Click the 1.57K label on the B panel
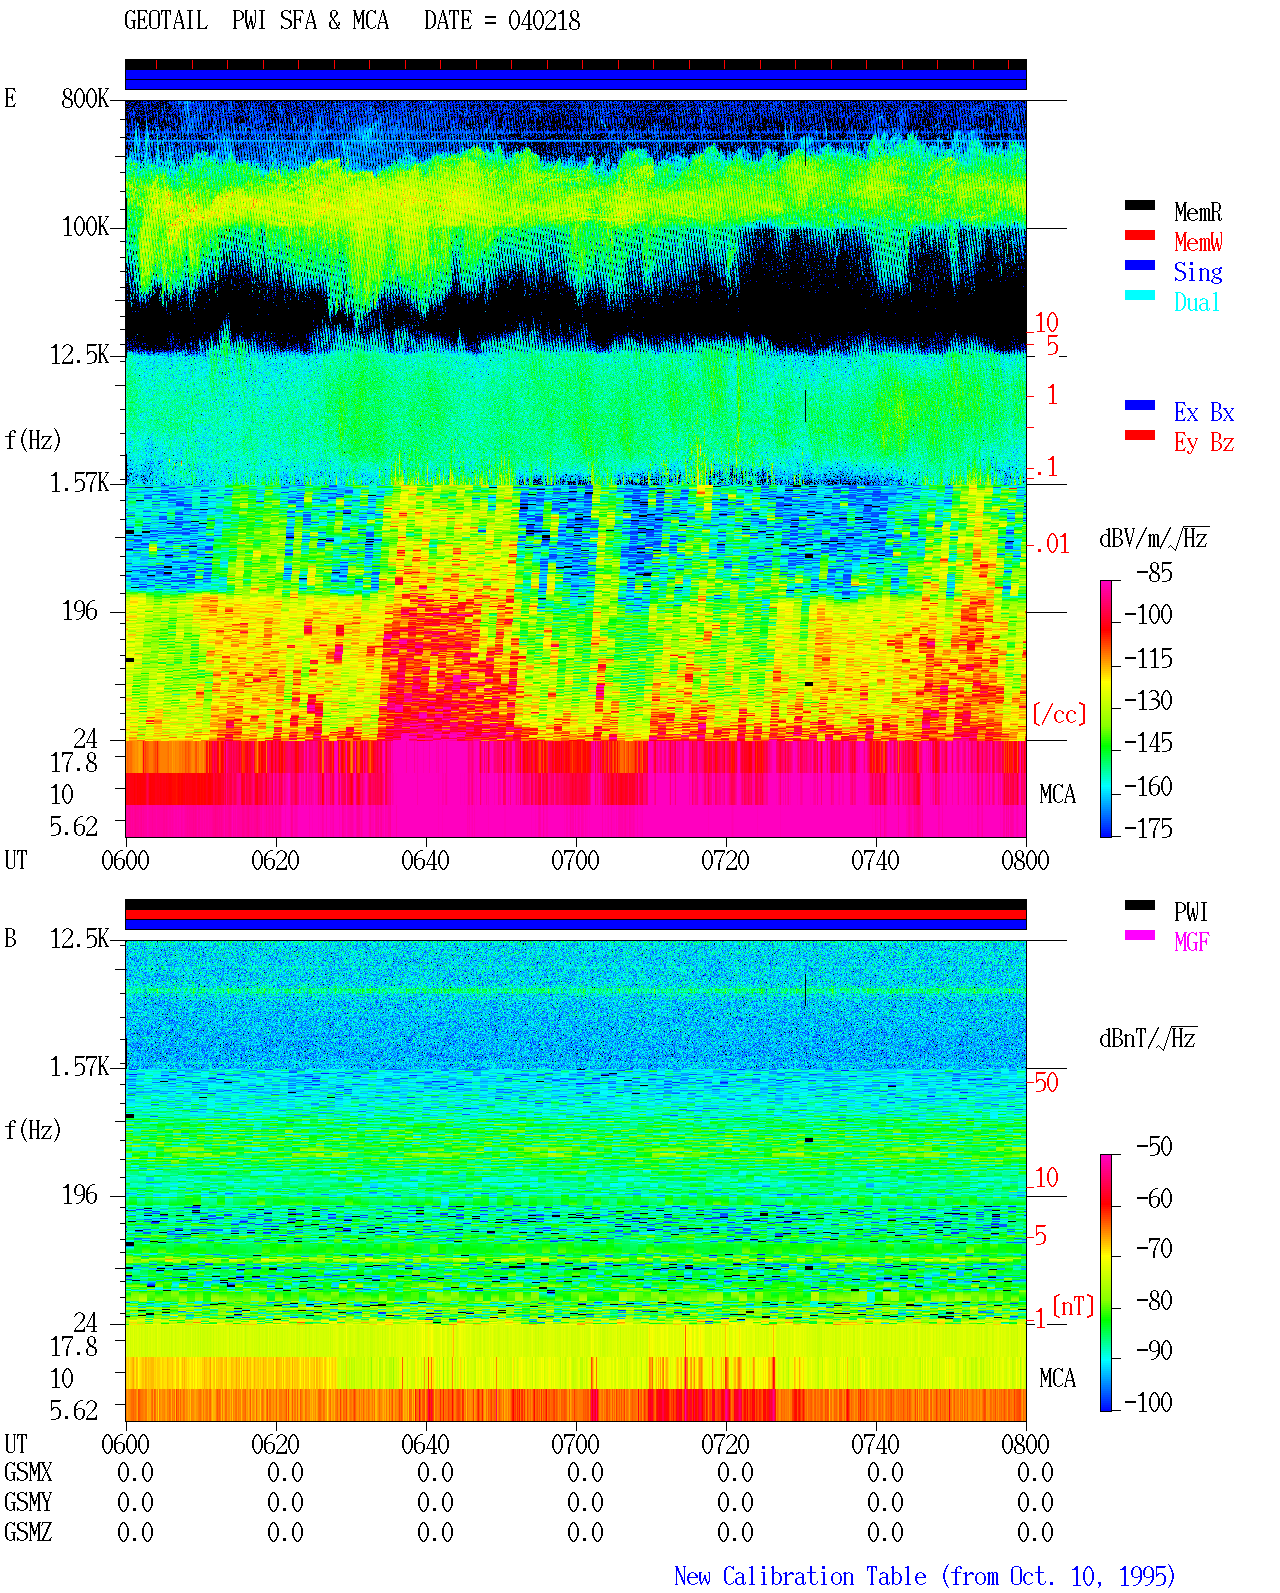The height and width of the screenshot is (1593, 1280). coord(79,1067)
